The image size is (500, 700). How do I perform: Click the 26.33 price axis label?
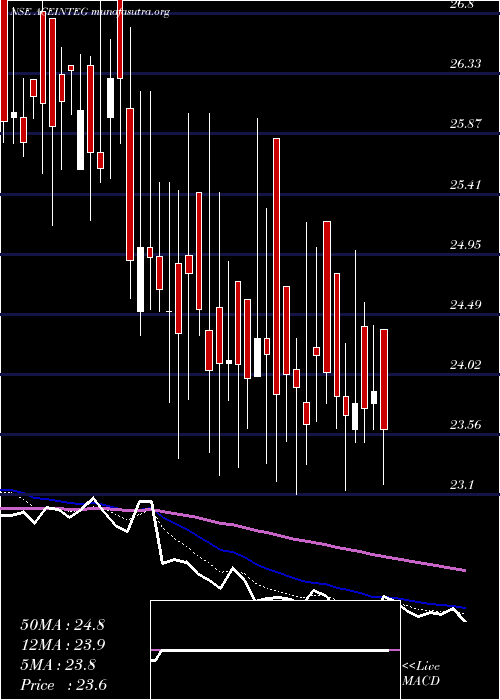pyautogui.click(x=466, y=64)
